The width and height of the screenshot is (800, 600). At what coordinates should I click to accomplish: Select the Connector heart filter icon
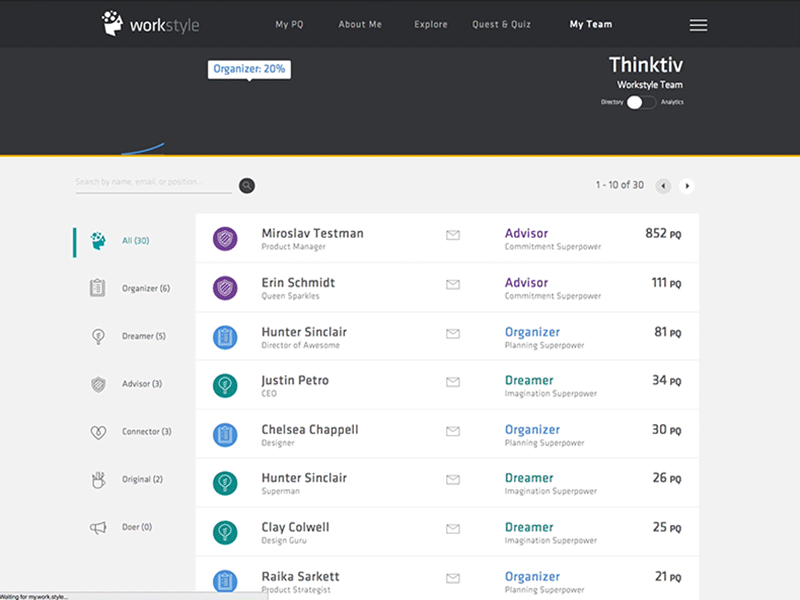pos(97,431)
